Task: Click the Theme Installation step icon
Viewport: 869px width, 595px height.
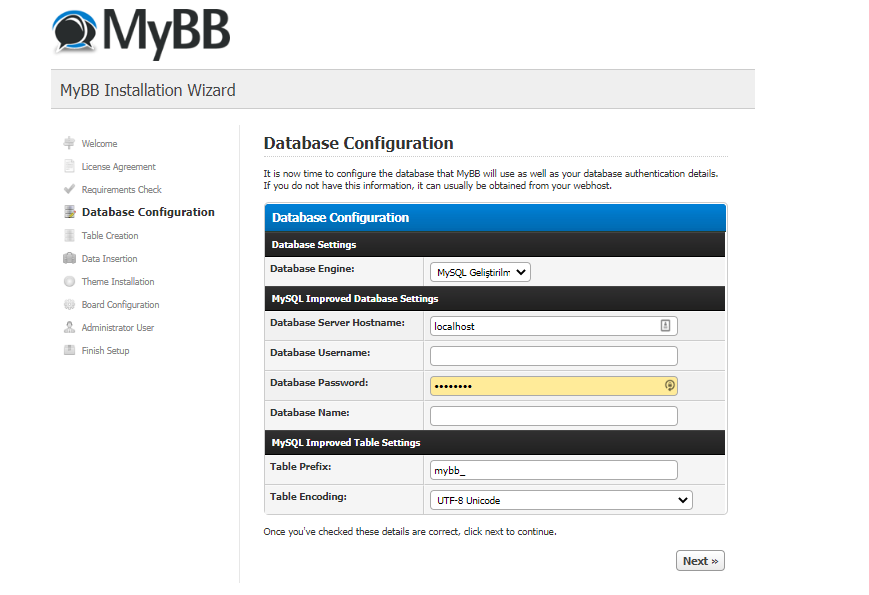Action: tap(69, 281)
